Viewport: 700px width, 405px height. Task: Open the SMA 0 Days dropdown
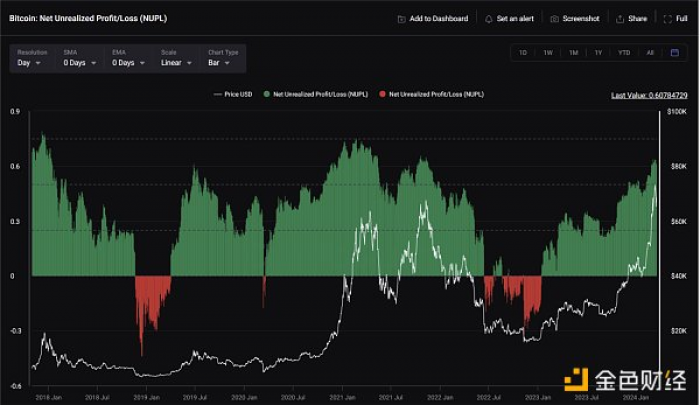79,58
